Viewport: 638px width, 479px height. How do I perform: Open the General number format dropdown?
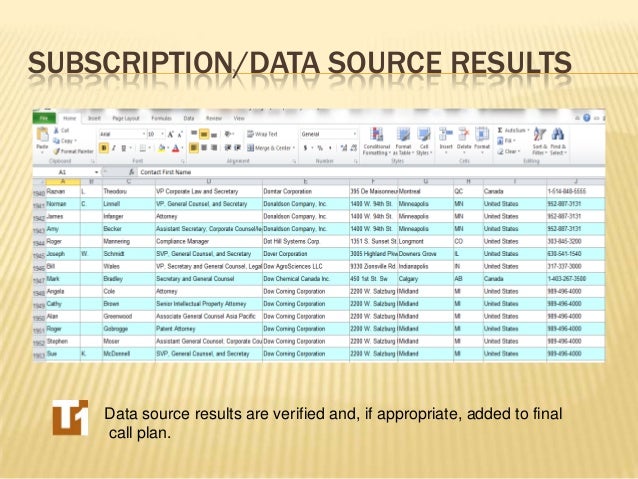click(x=354, y=134)
